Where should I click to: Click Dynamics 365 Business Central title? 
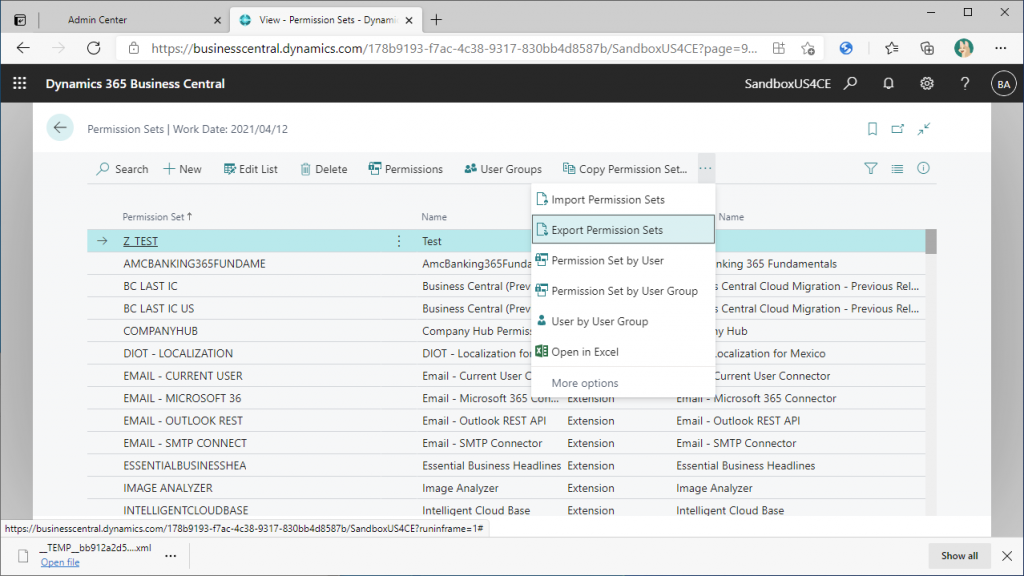click(x=135, y=84)
